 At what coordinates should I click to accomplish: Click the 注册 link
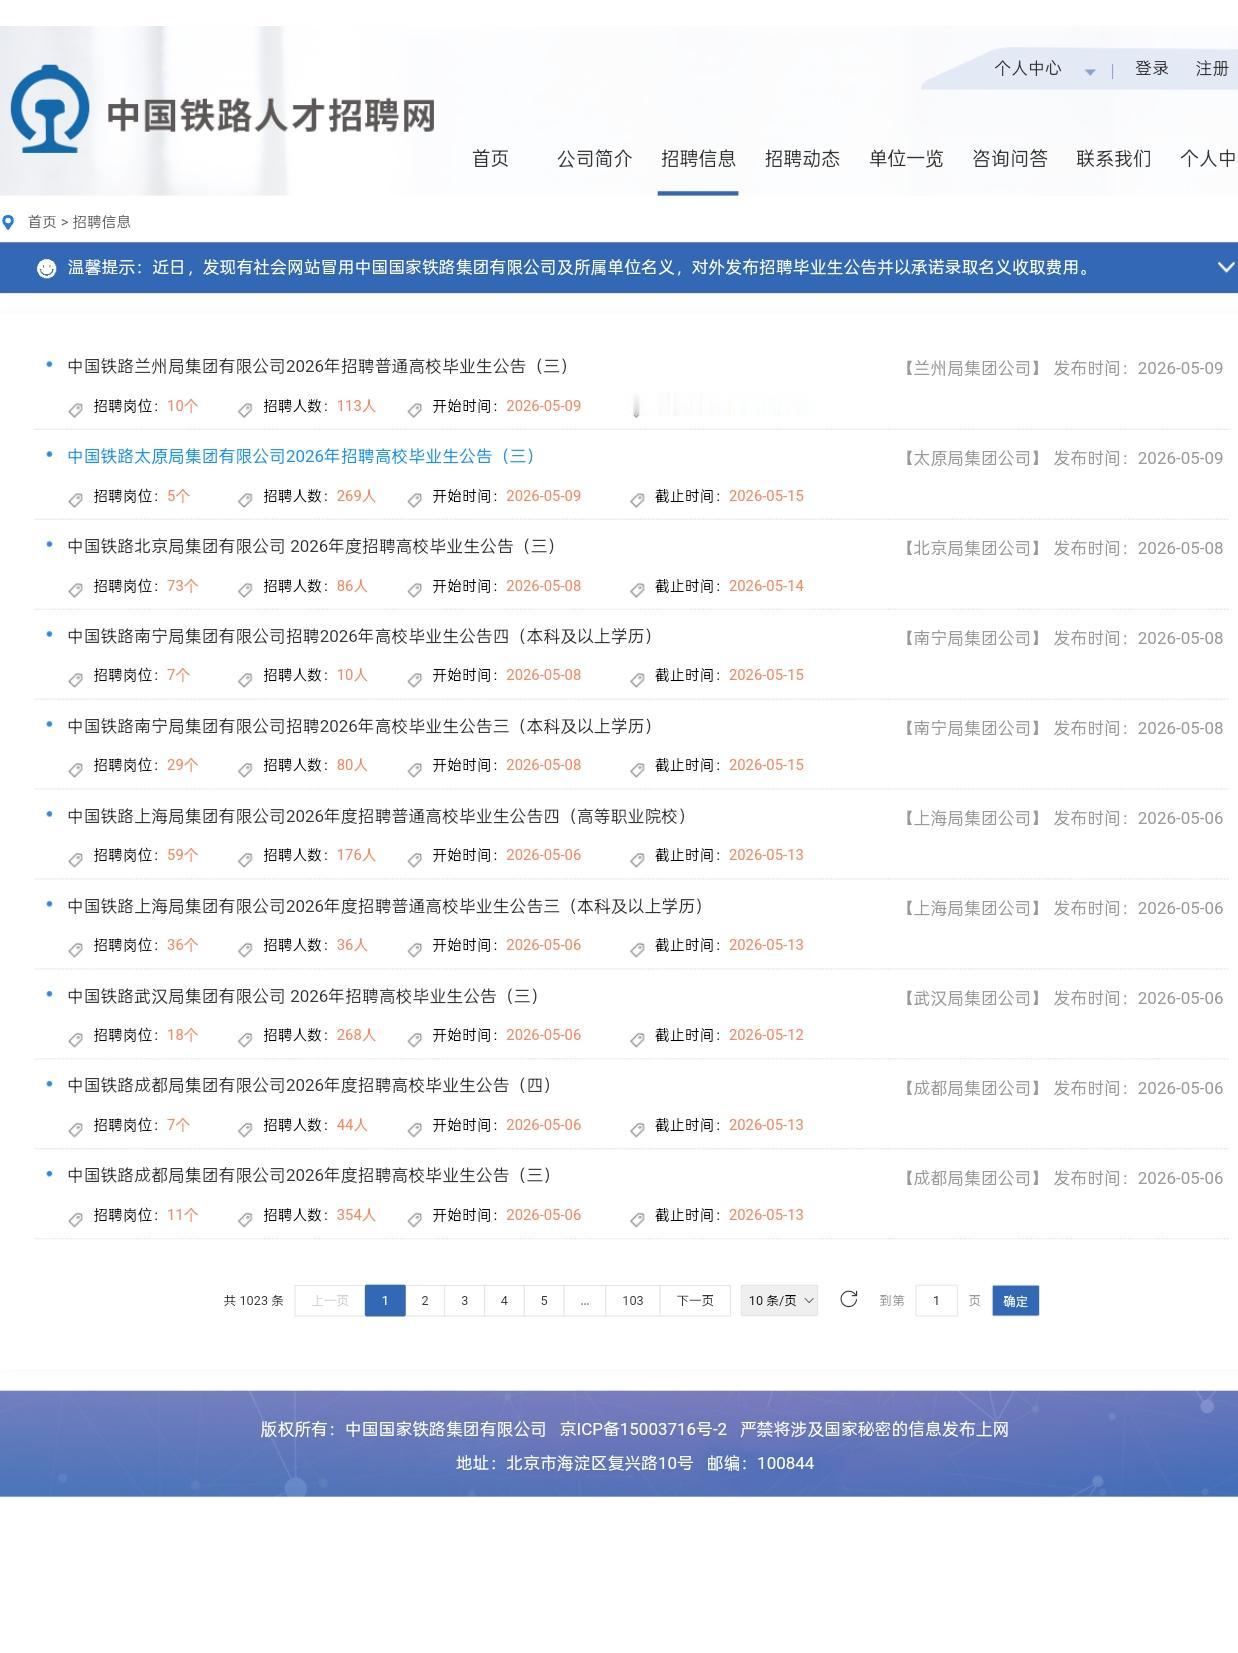click(x=1212, y=68)
